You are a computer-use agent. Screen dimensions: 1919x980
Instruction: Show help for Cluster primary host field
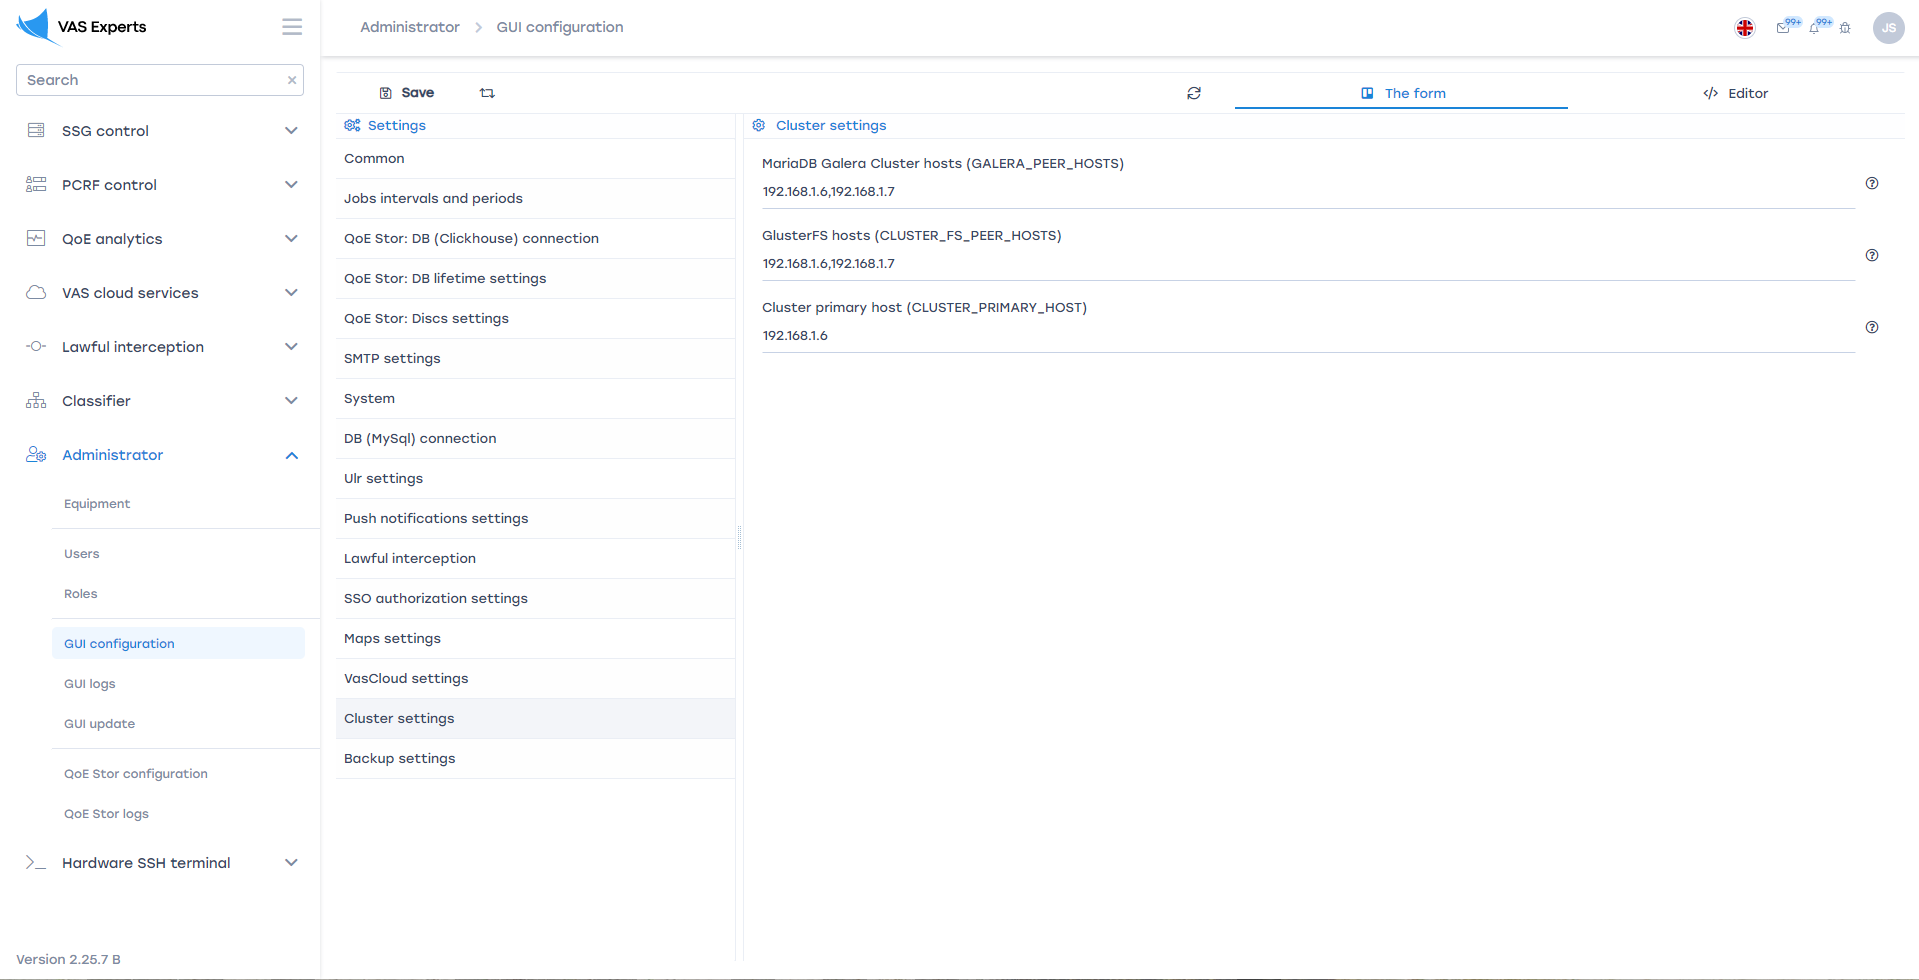[x=1871, y=327]
